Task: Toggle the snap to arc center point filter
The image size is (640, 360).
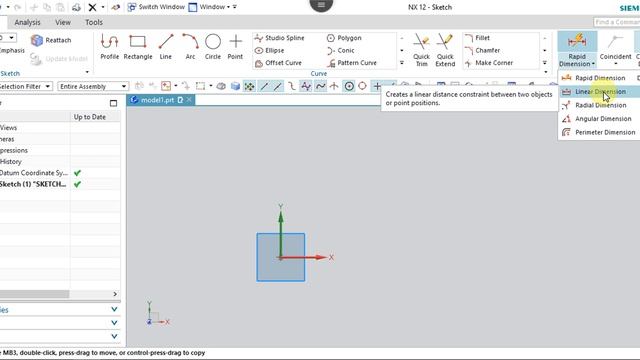Action: point(349,86)
